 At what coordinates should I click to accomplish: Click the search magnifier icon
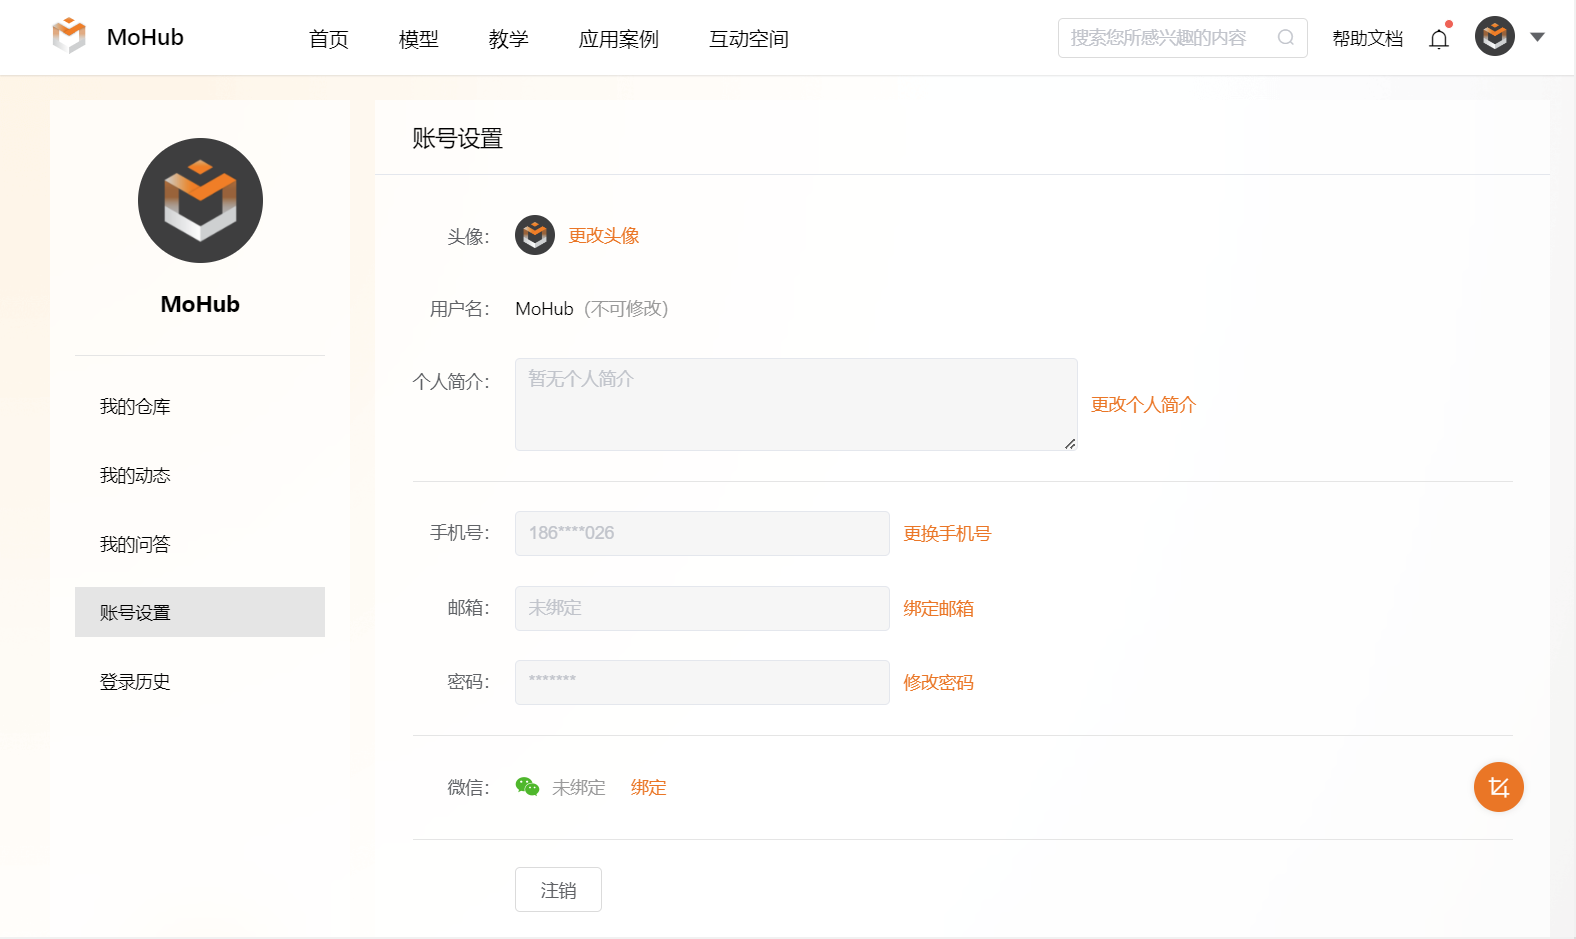[x=1286, y=38]
